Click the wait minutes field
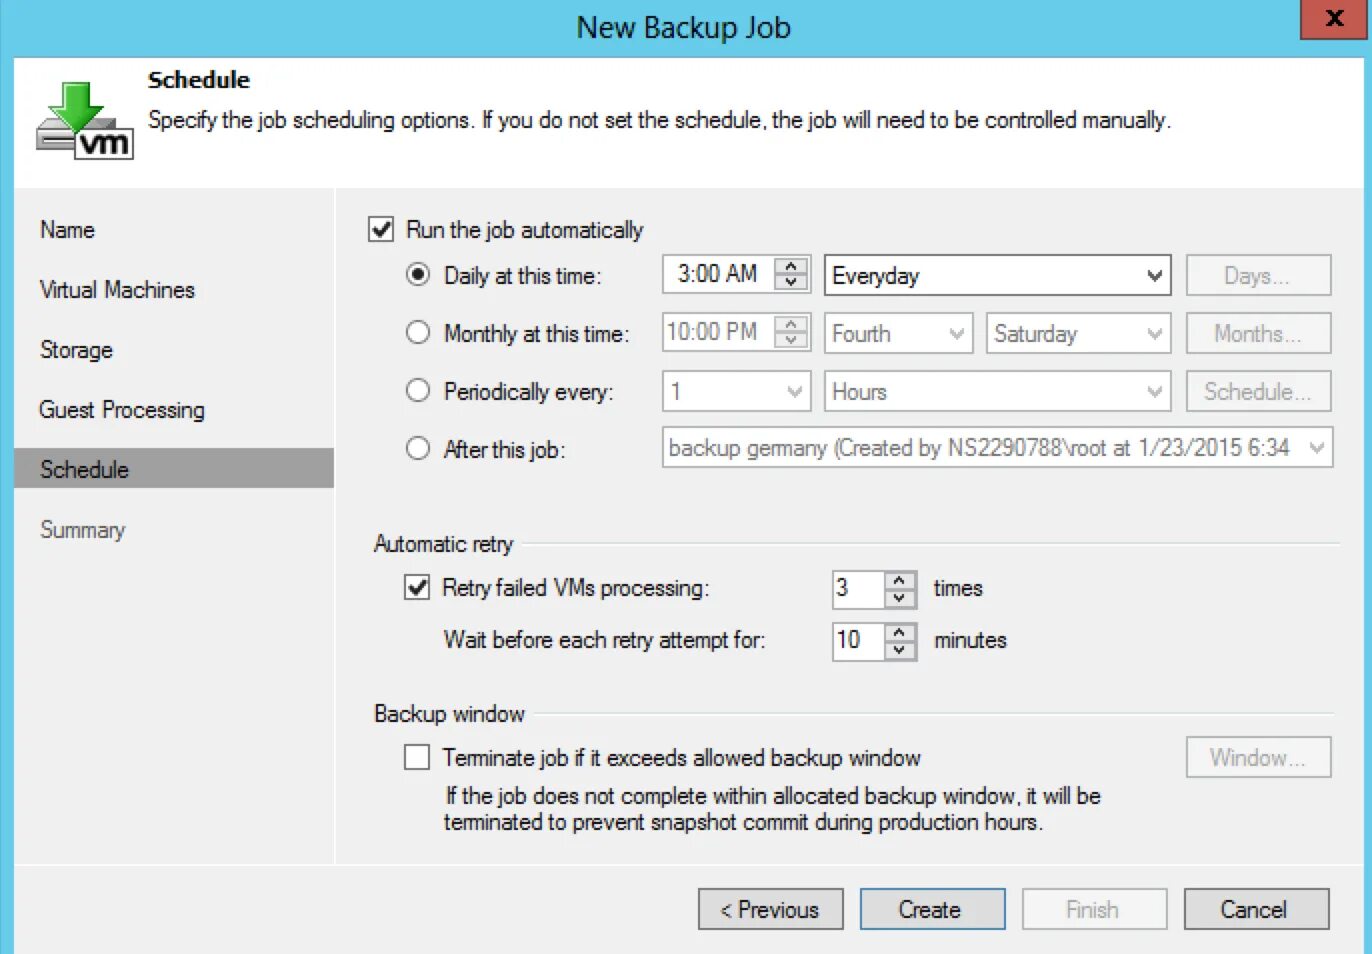 point(859,640)
